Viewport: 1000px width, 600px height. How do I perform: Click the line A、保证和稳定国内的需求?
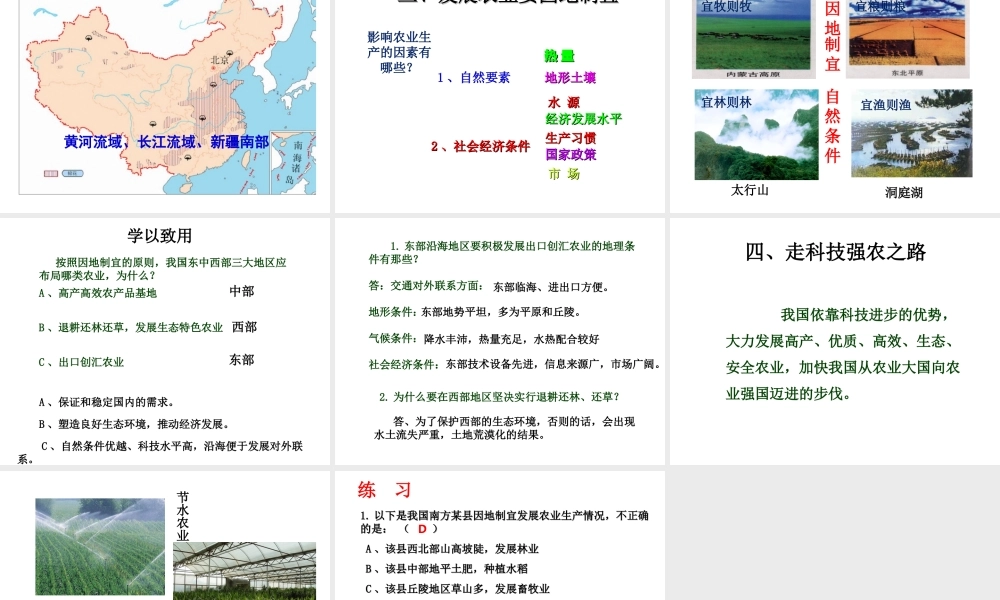pyautogui.click(x=107, y=402)
